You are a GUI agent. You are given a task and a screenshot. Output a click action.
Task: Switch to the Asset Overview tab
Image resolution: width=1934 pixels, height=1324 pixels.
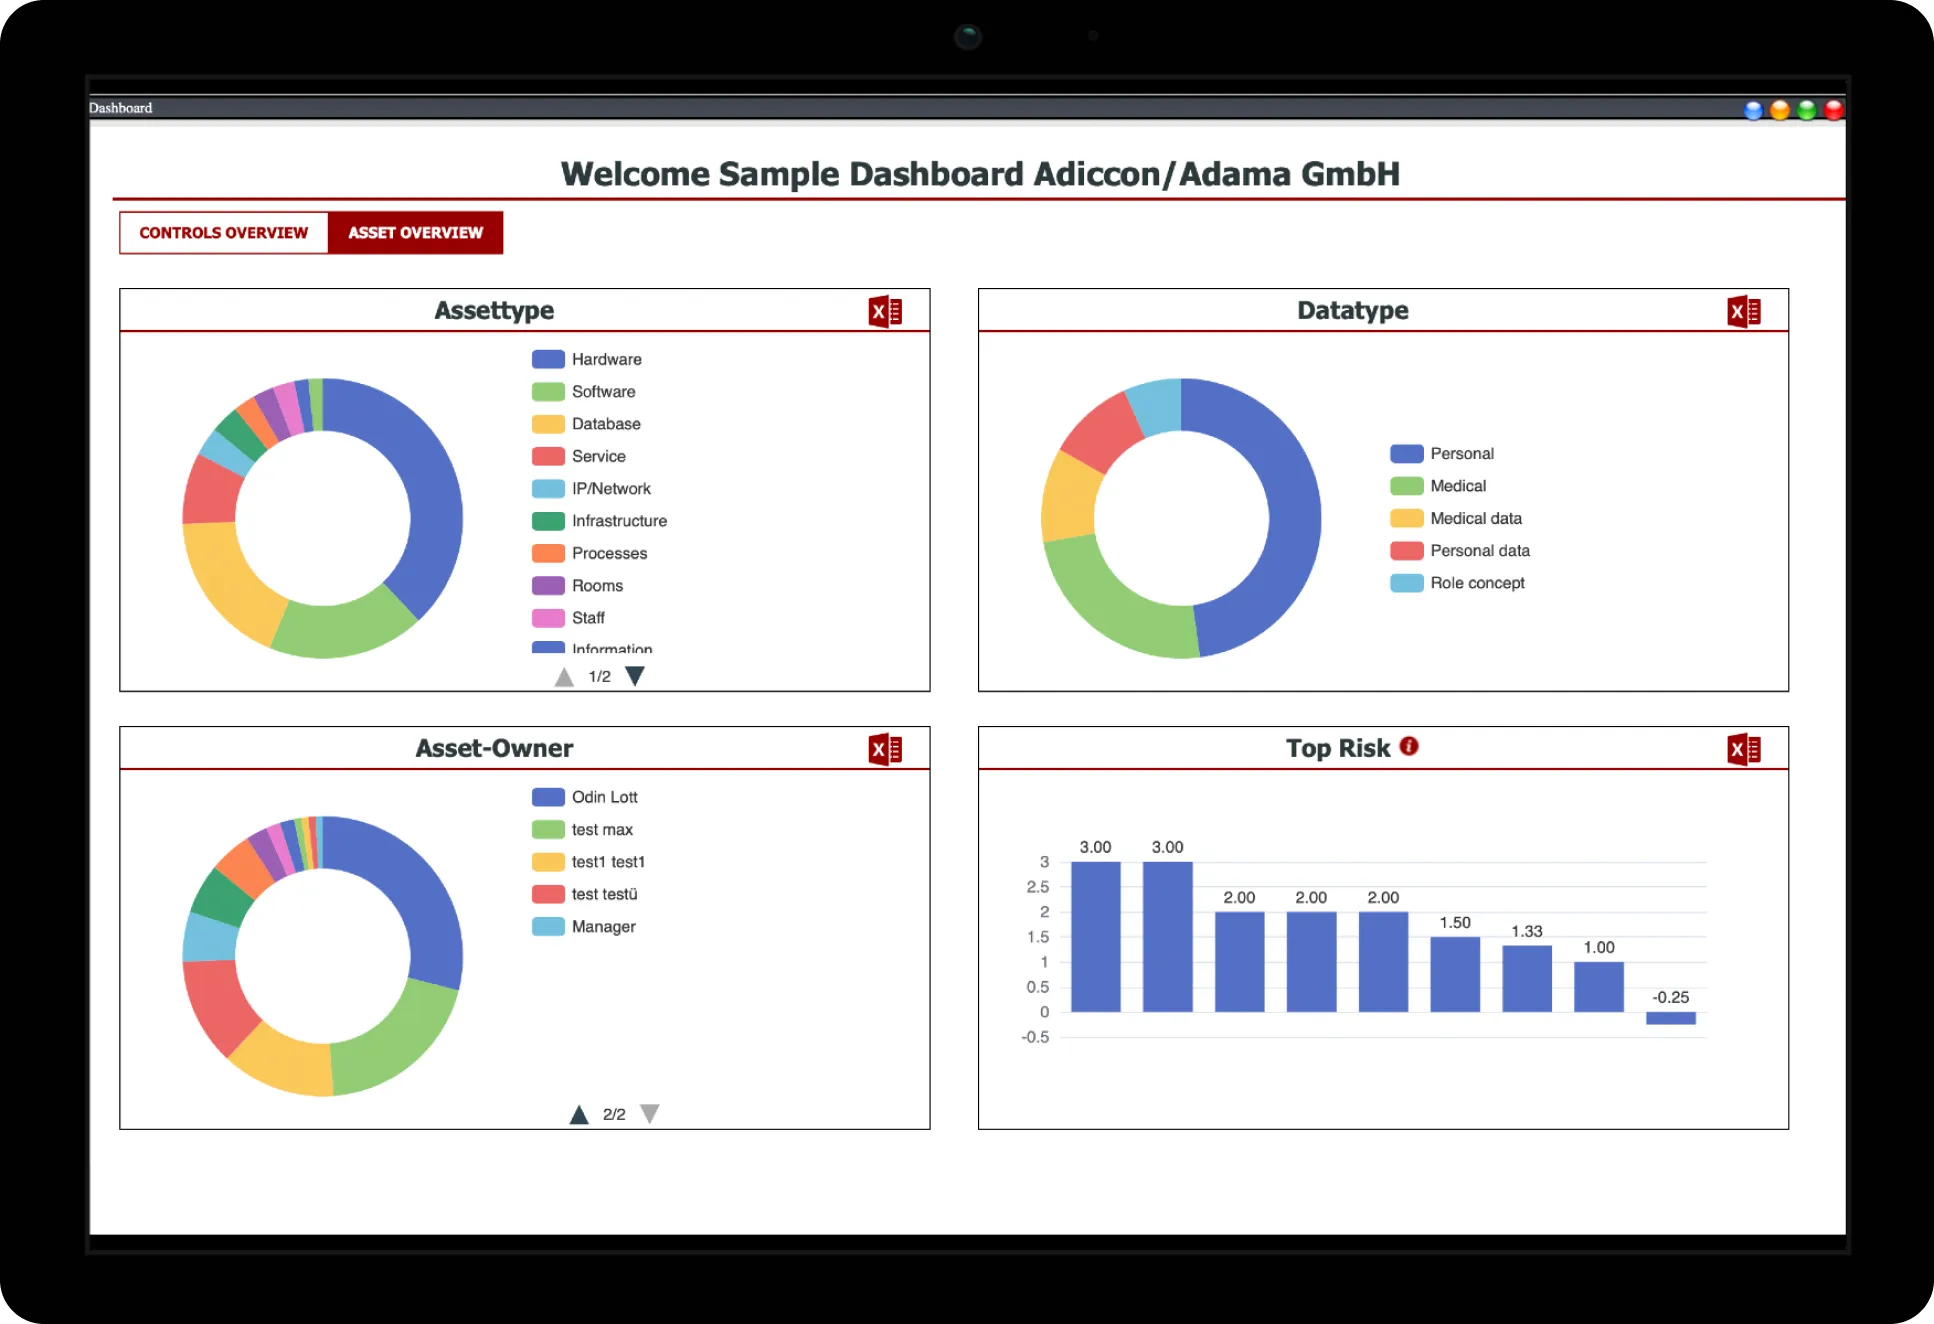[415, 233]
